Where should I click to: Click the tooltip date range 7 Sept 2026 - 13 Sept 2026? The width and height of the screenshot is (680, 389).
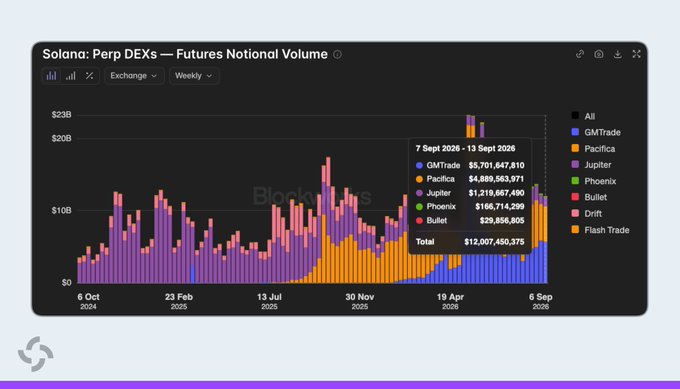(x=465, y=148)
